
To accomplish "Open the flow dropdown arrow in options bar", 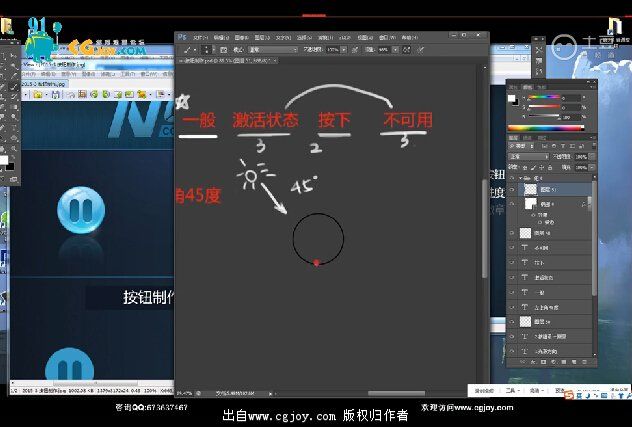I will point(395,50).
